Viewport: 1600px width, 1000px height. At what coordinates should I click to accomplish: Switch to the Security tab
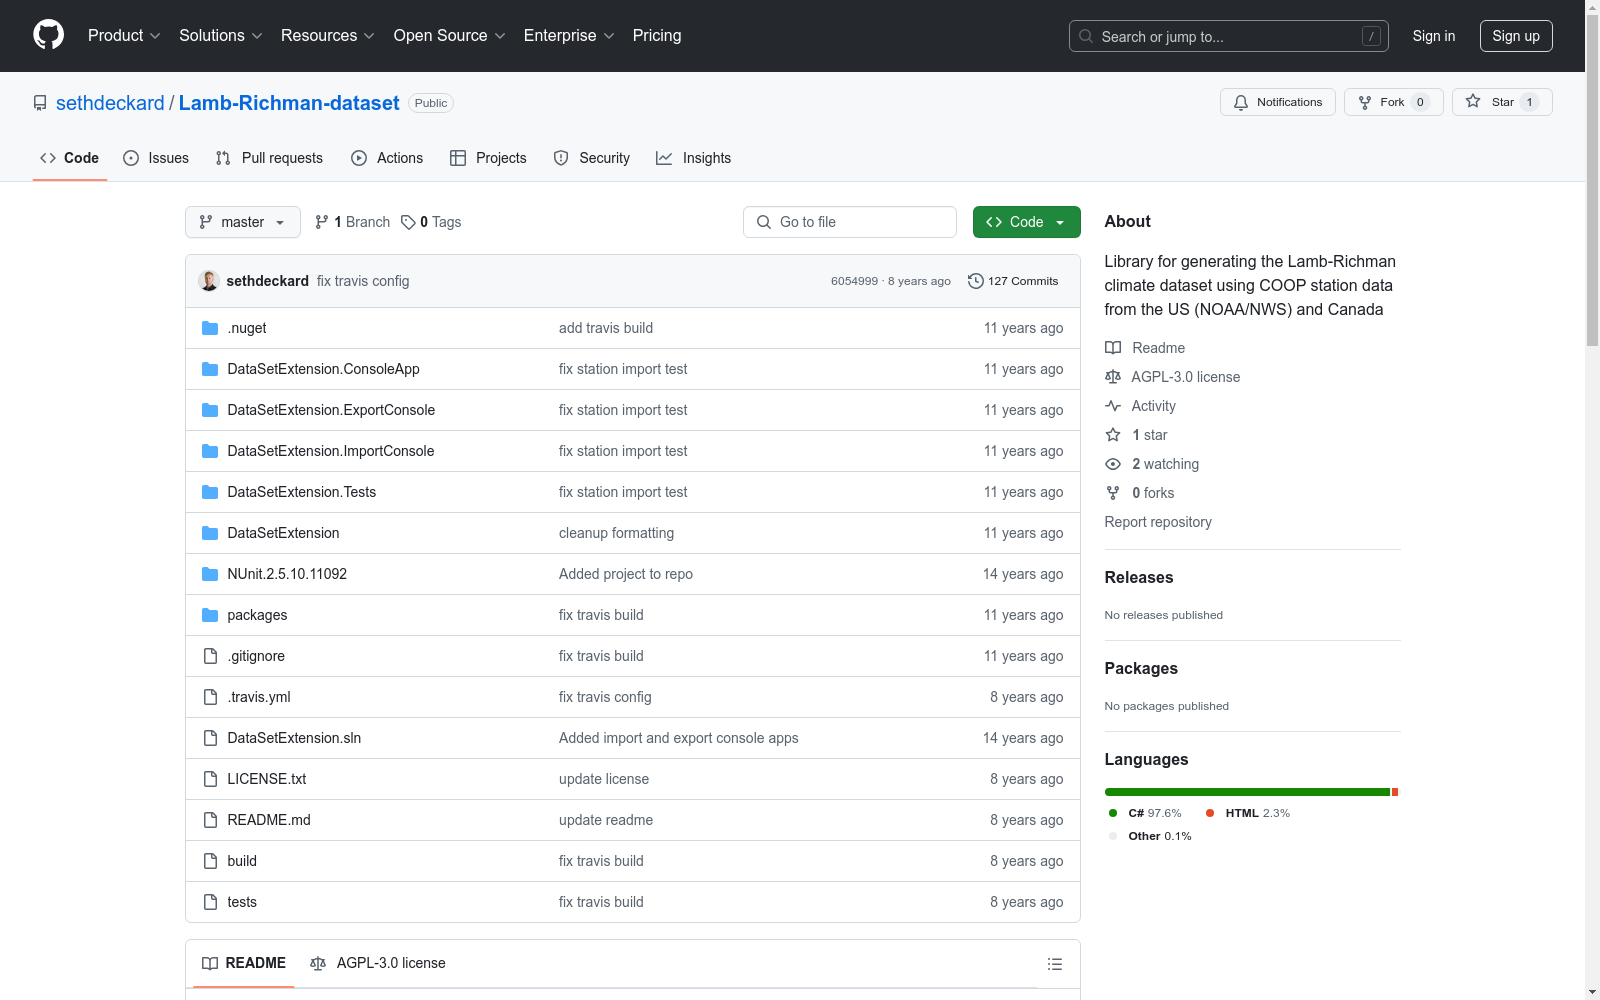[x=592, y=158]
